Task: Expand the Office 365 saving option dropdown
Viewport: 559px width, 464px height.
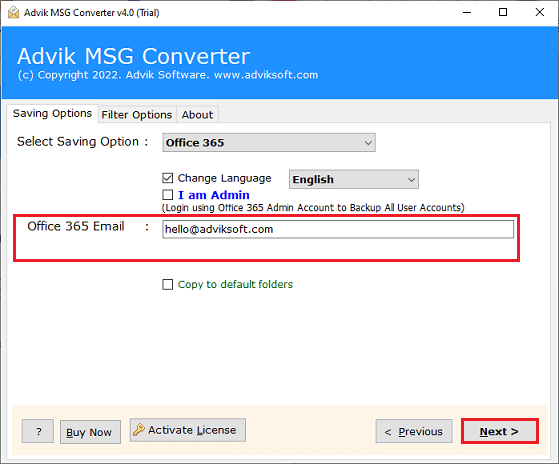Action: pos(269,143)
